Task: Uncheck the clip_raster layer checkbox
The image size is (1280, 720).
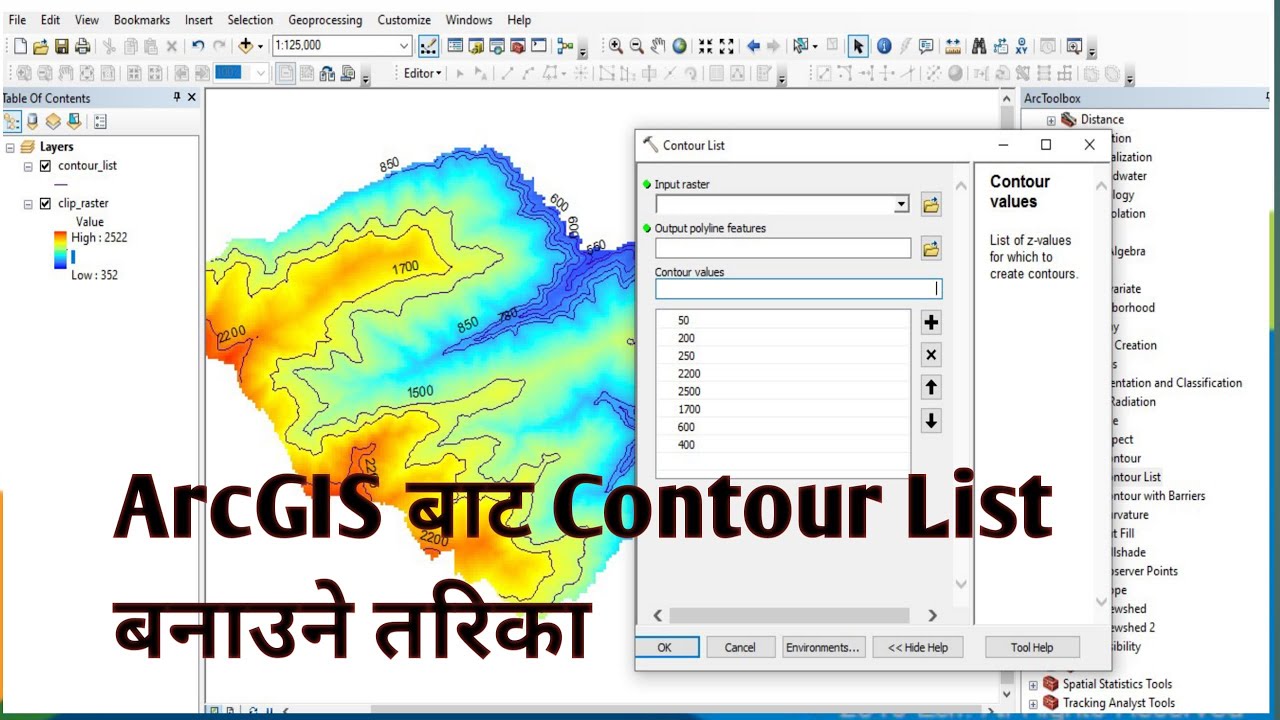Action: [x=45, y=204]
